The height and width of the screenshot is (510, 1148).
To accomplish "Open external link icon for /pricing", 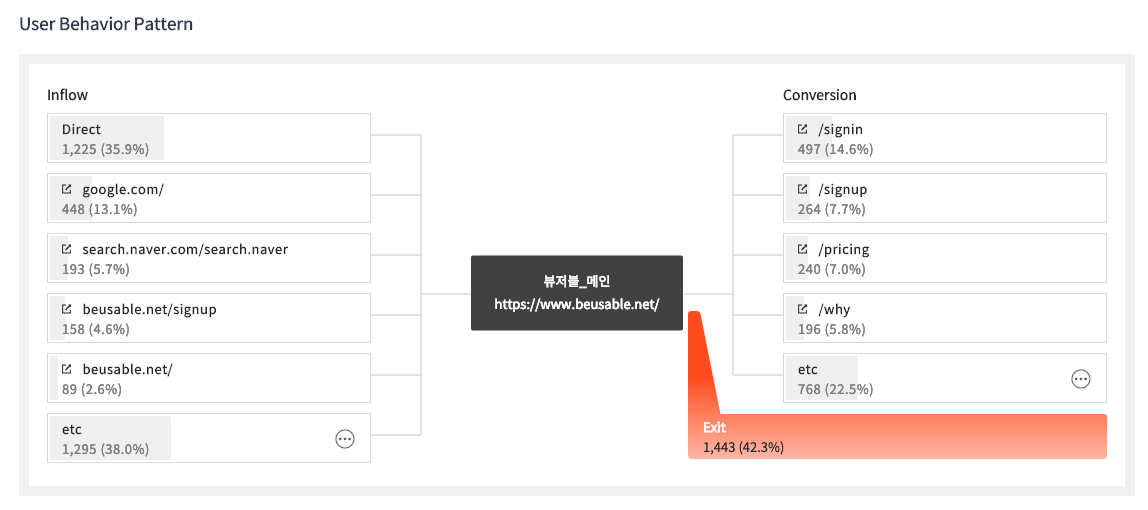I will 803,249.
